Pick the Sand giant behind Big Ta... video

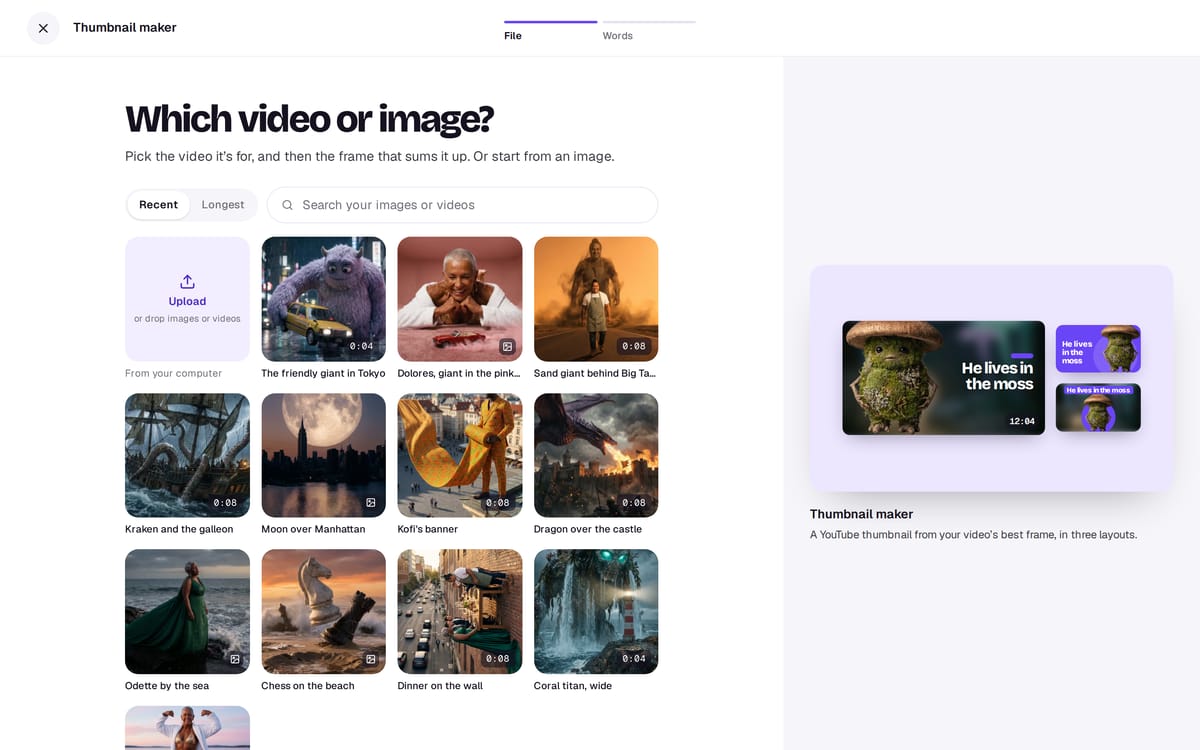(x=596, y=299)
